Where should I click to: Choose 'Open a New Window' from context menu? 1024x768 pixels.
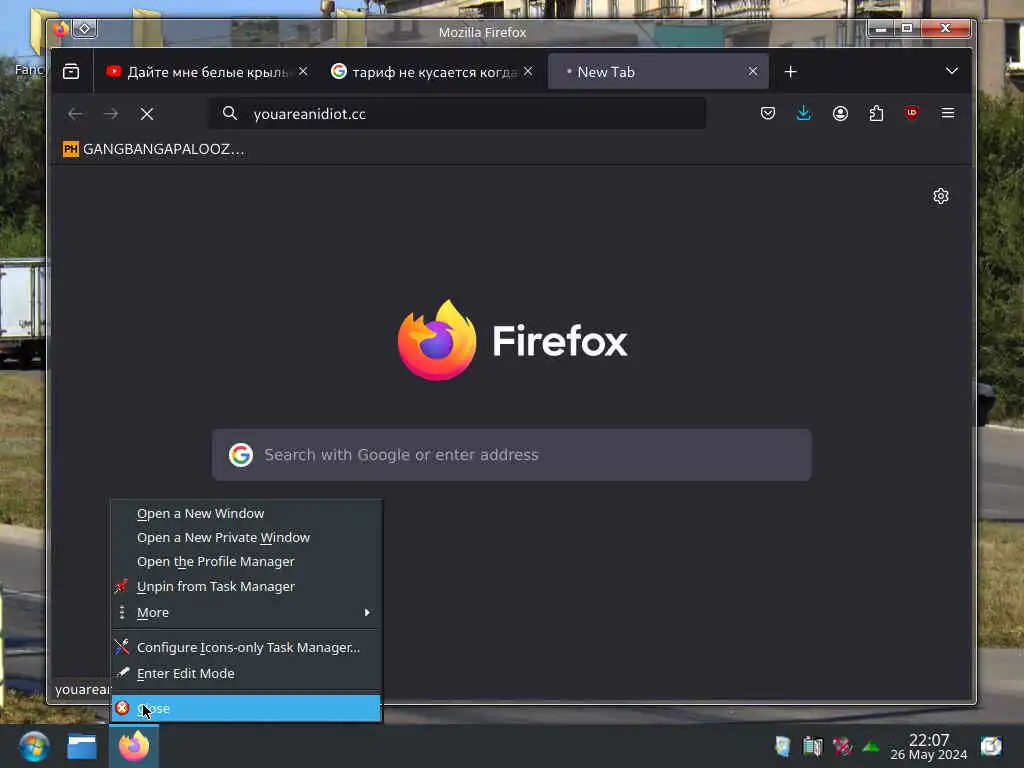(x=246, y=513)
